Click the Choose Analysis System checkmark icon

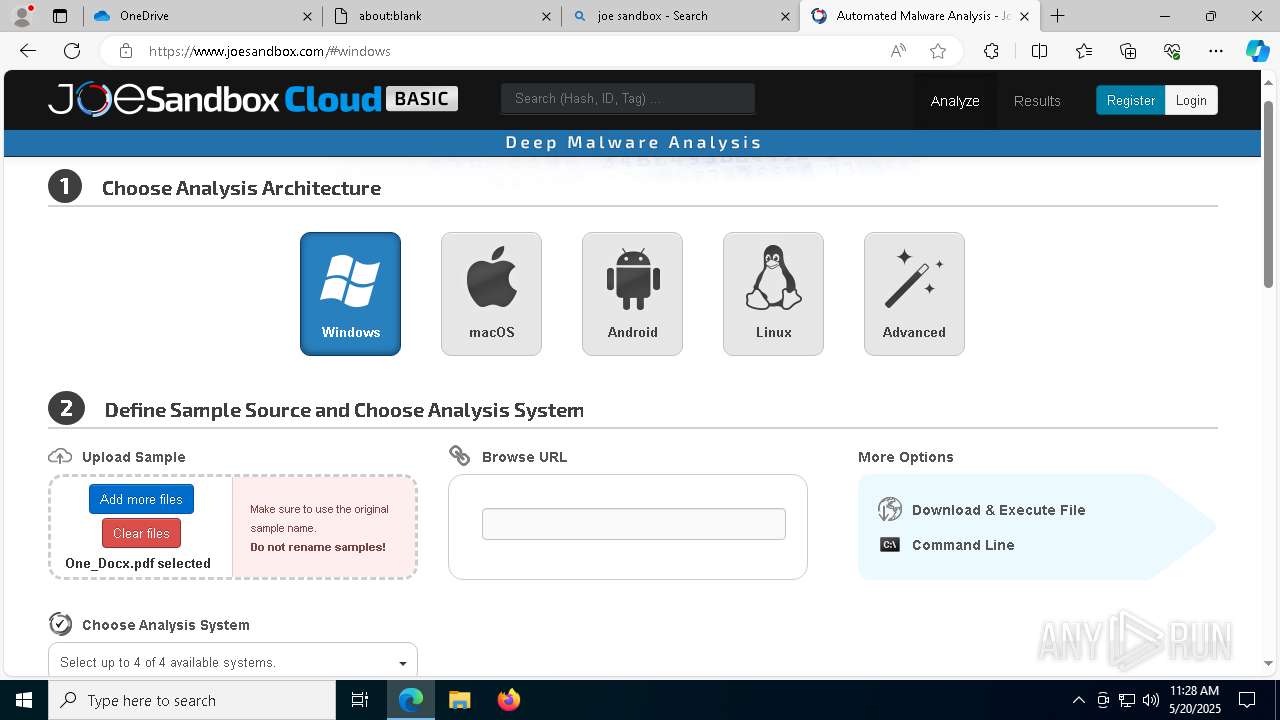60,624
